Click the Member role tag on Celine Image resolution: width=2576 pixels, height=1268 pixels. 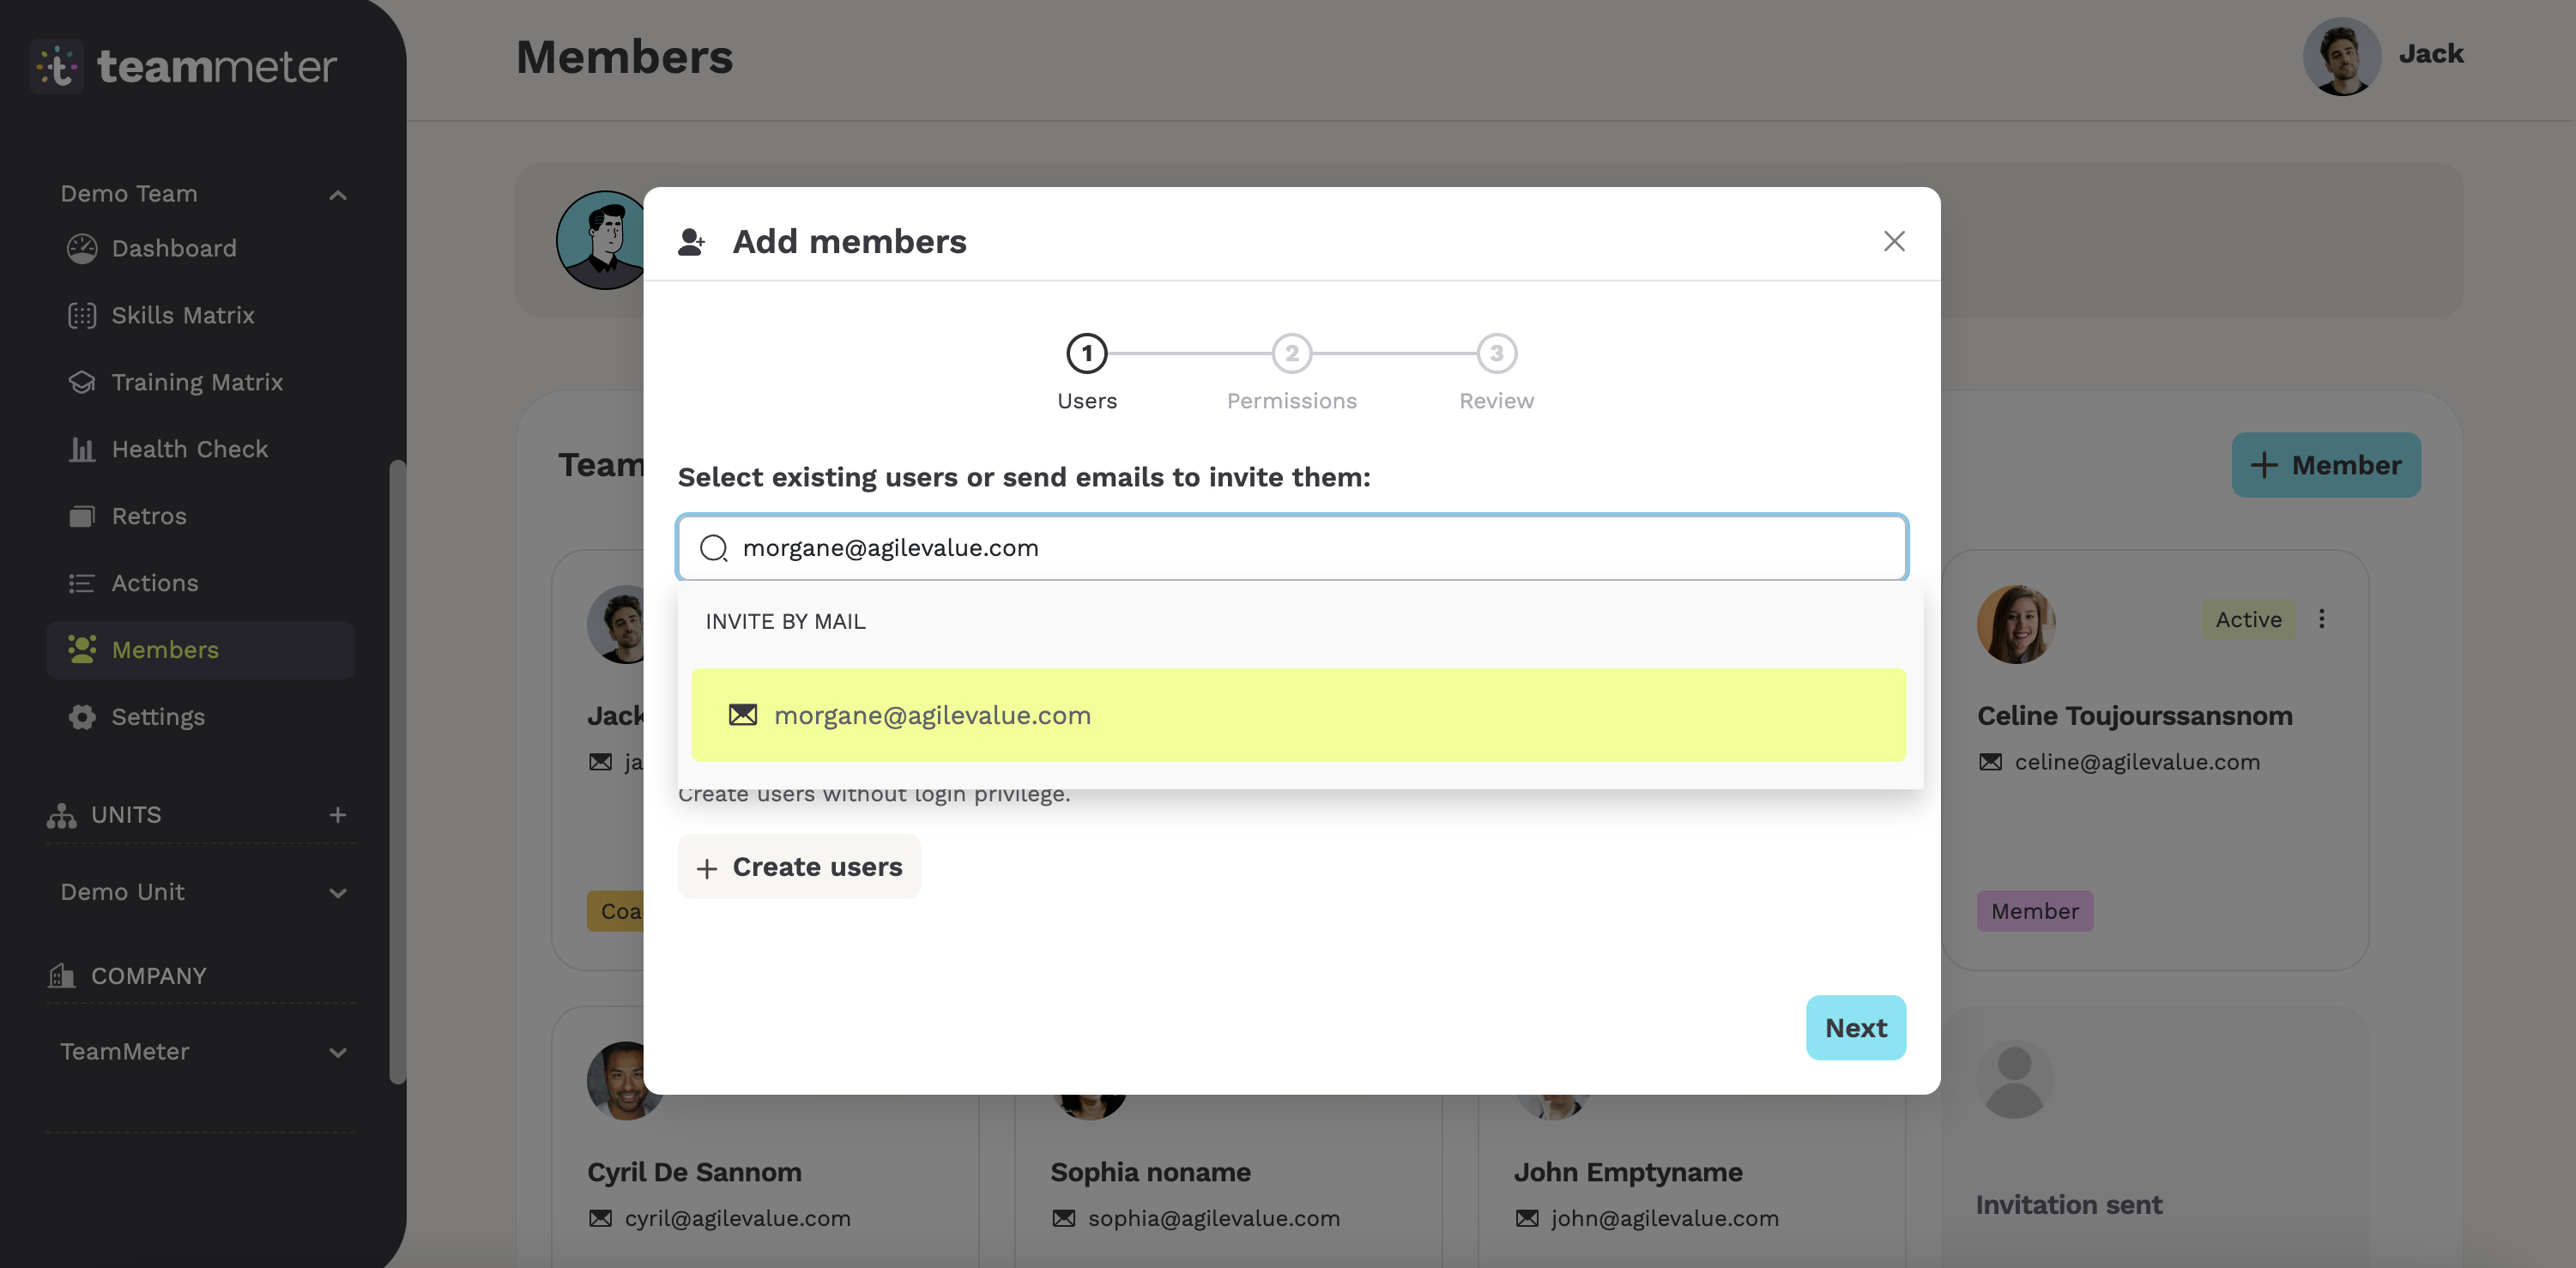(x=2034, y=911)
